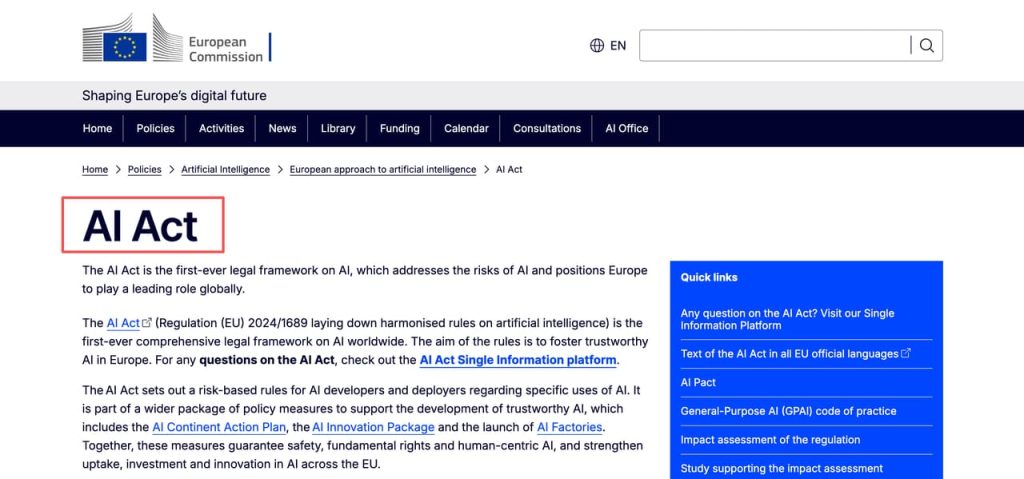Click external-link icon beside EU official languages

pos(906,353)
